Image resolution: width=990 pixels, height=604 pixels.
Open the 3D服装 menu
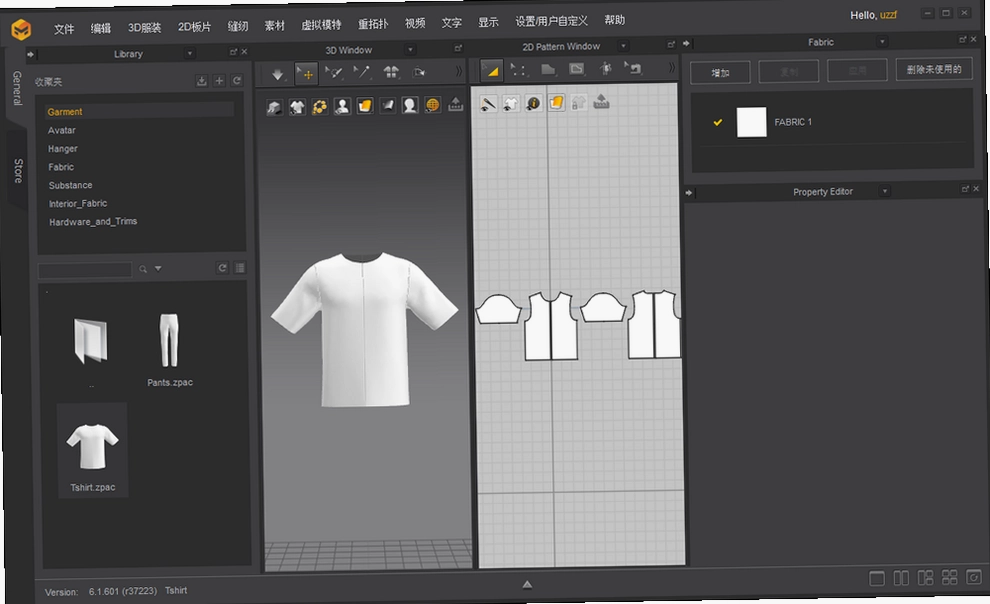145,28
